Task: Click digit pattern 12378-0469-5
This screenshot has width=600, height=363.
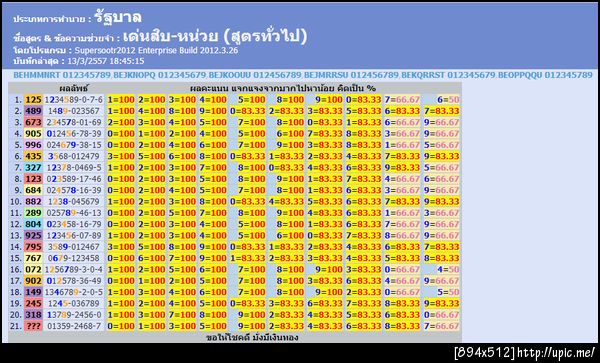Action: click(74, 168)
